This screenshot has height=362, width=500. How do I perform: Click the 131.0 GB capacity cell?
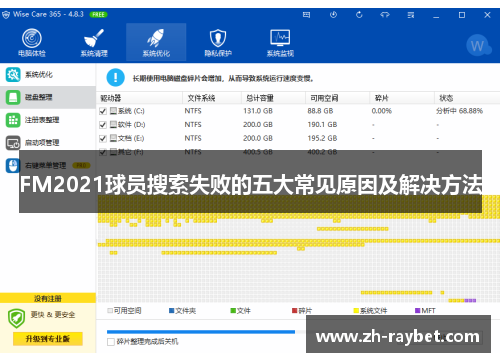coord(258,111)
